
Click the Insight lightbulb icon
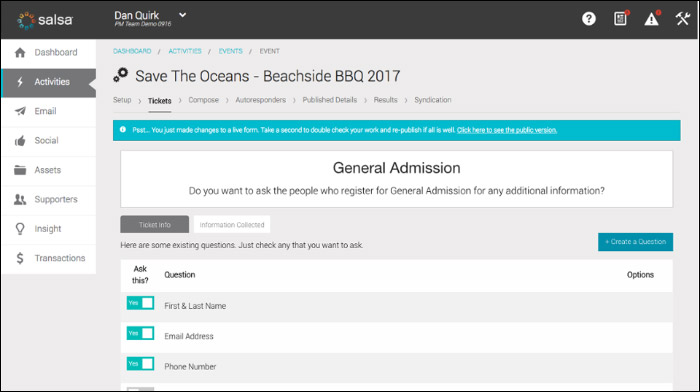[20, 229]
